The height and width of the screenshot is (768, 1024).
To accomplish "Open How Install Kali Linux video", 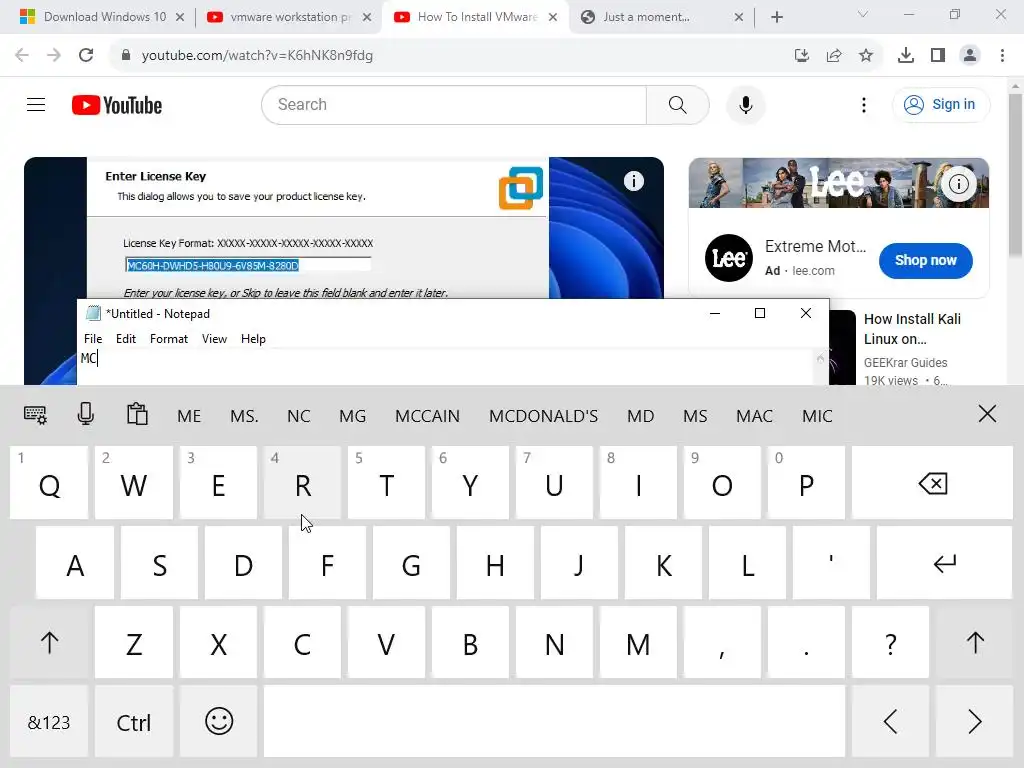I will [x=912, y=328].
